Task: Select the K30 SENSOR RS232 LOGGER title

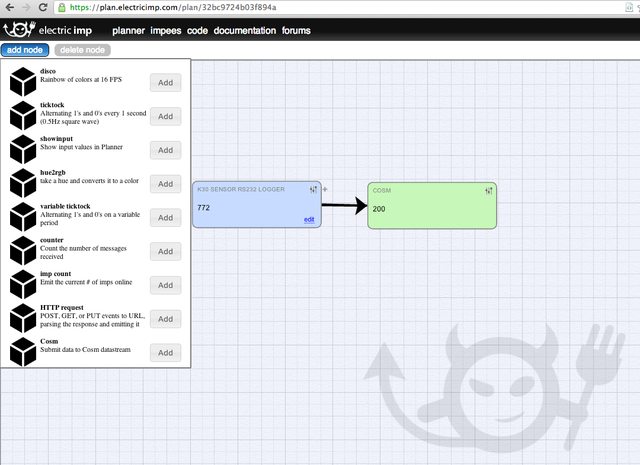Action: [241, 189]
